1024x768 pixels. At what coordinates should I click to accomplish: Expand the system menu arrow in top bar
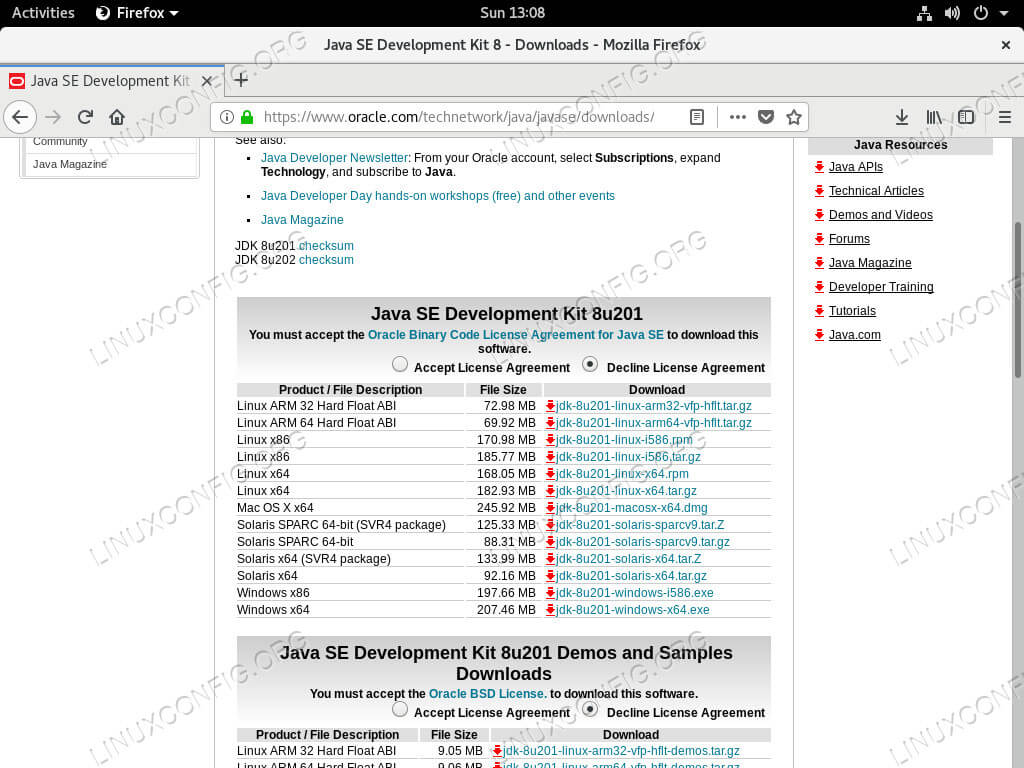[1004, 13]
